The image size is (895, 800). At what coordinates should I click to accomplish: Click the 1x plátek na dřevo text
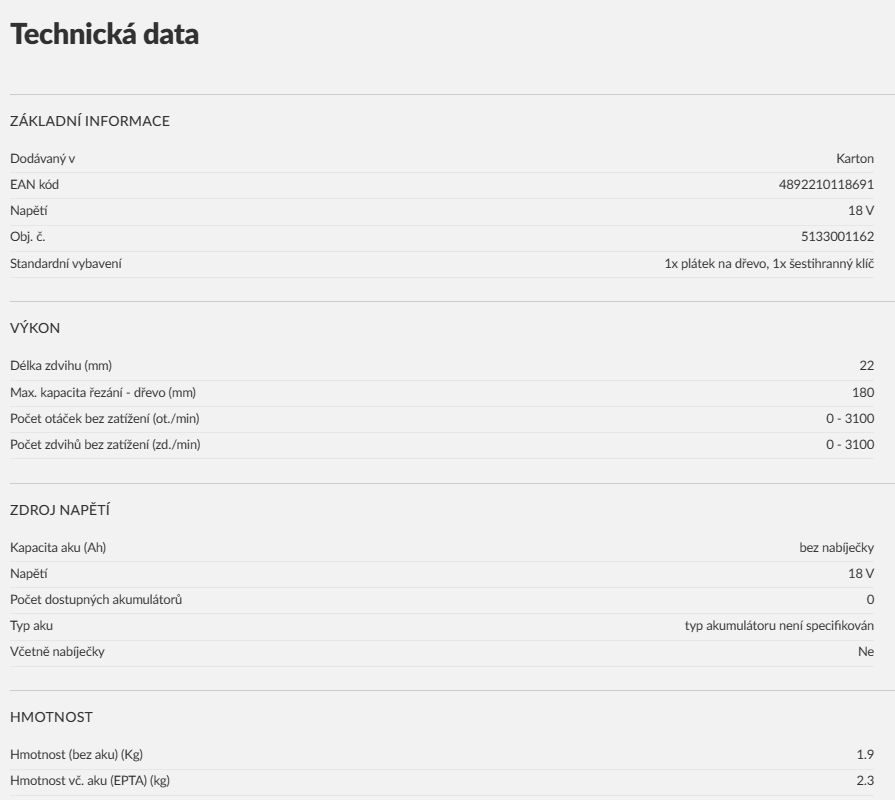tap(716, 264)
